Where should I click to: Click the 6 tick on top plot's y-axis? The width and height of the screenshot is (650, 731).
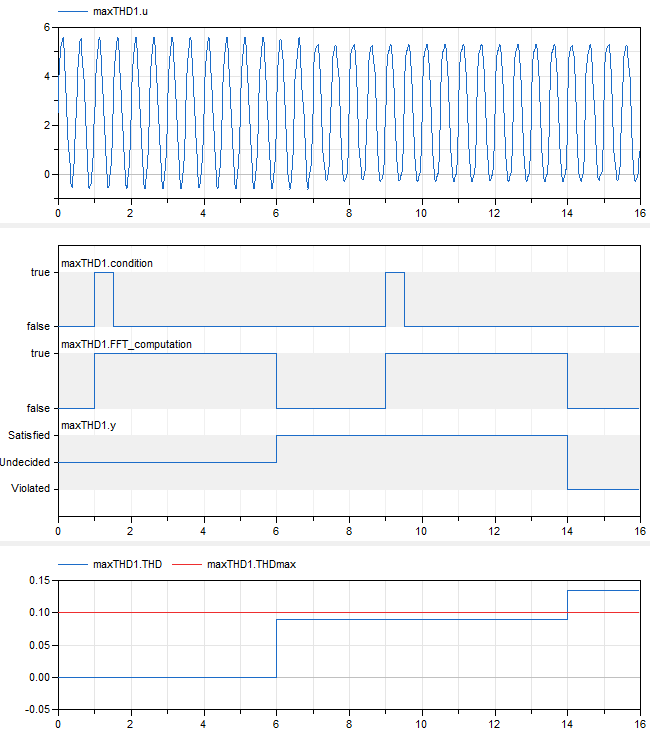[x=46, y=27]
